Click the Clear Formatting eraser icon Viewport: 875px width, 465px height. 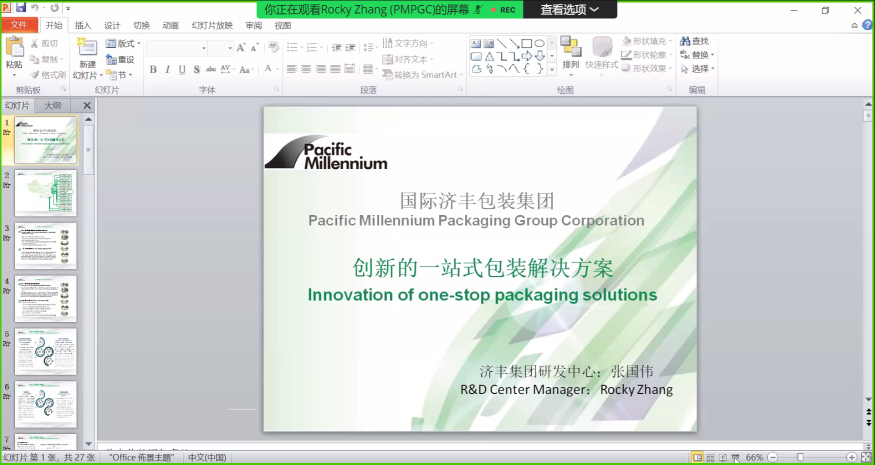[273, 47]
